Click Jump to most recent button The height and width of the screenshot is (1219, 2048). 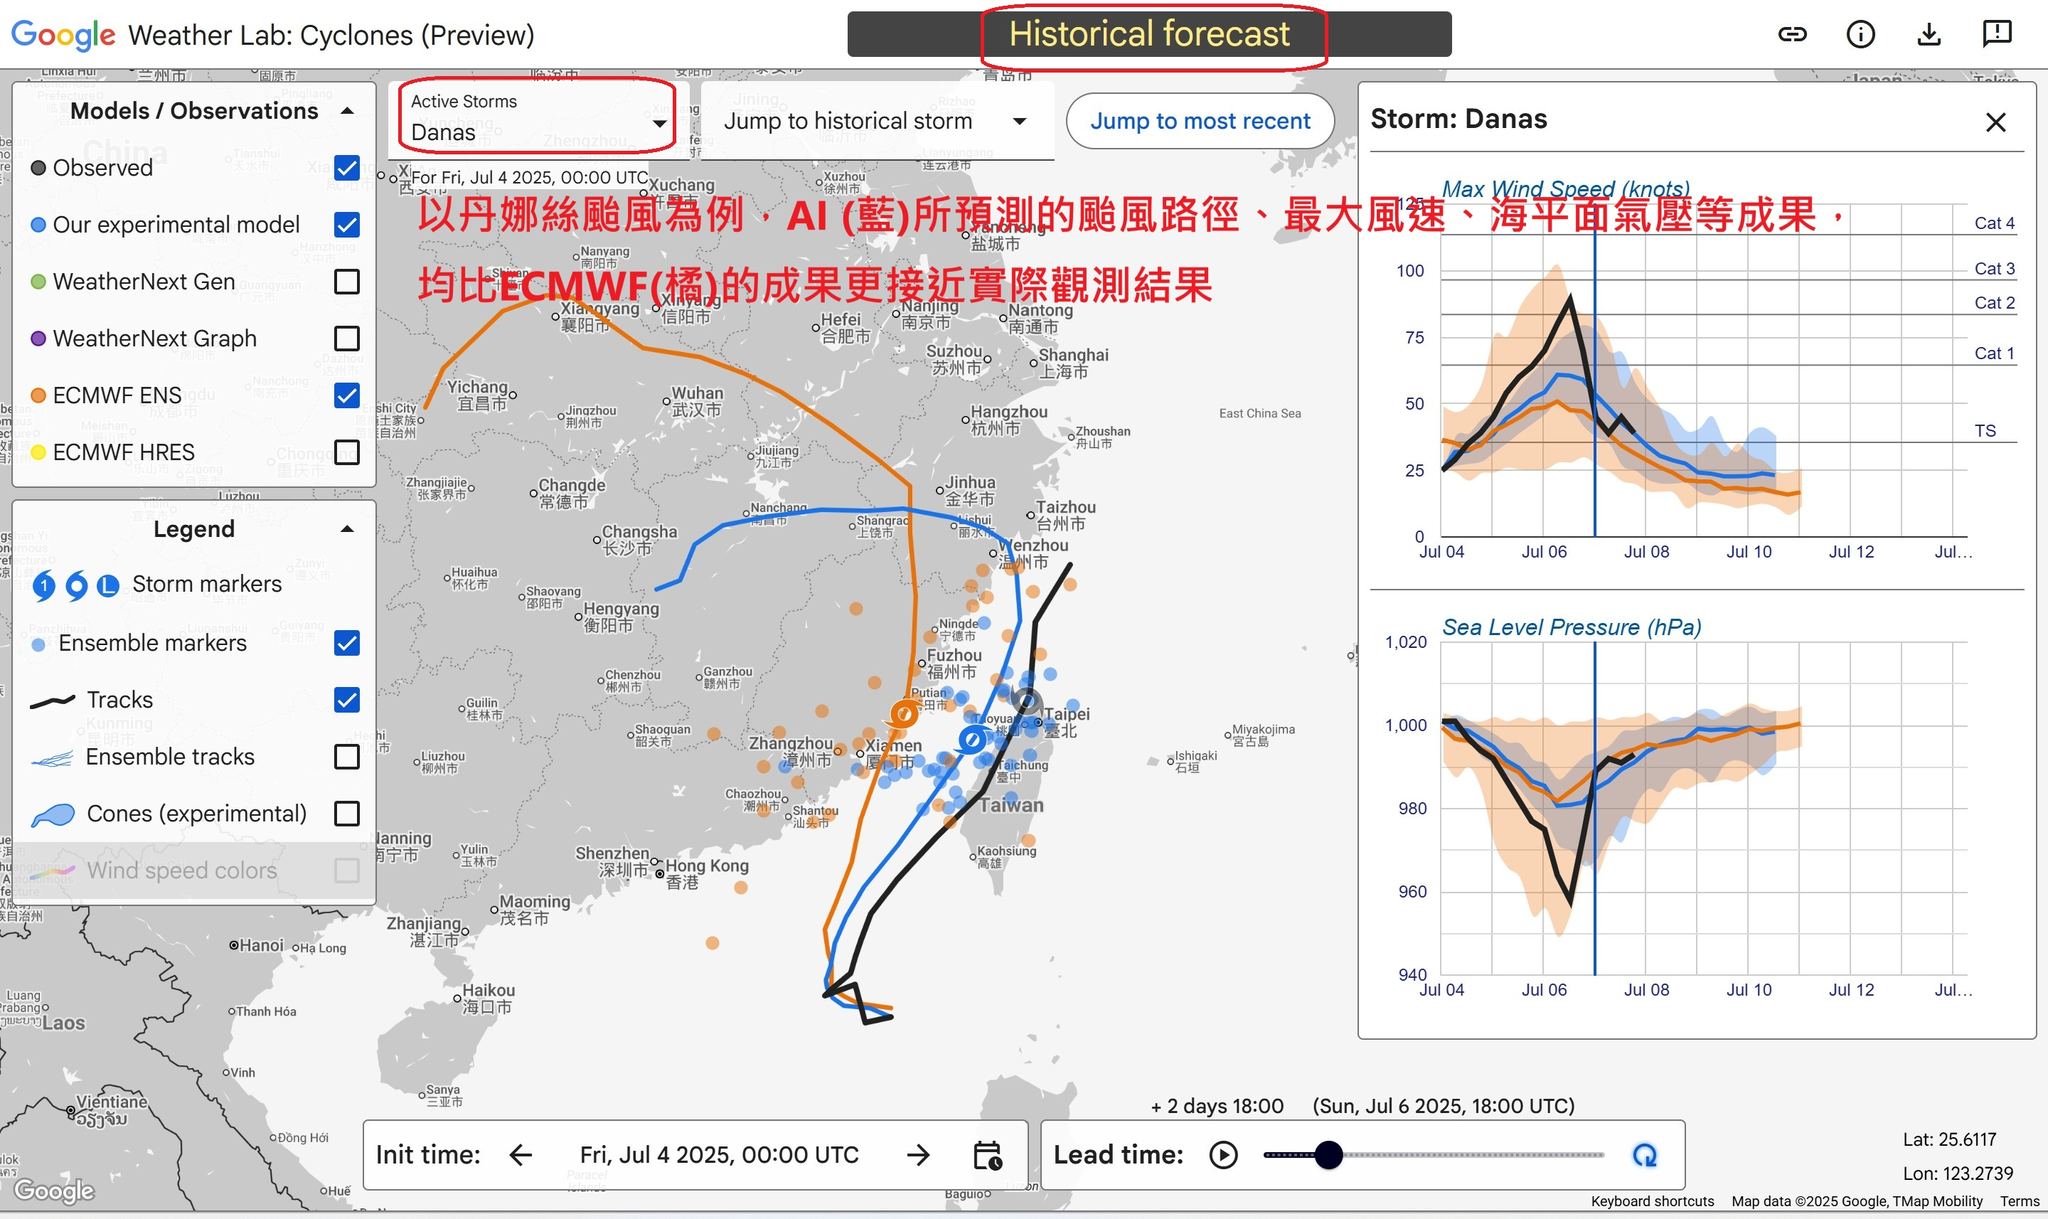pos(1200,121)
